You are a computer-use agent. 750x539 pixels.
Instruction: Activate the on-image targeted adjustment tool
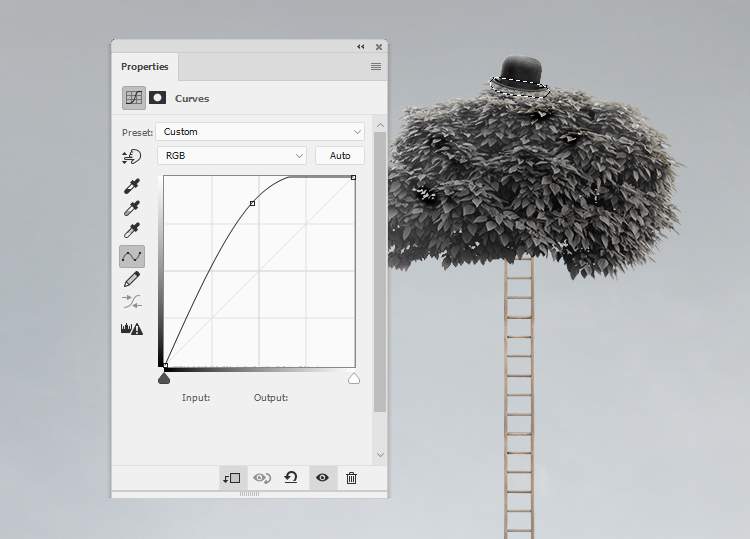[132, 156]
